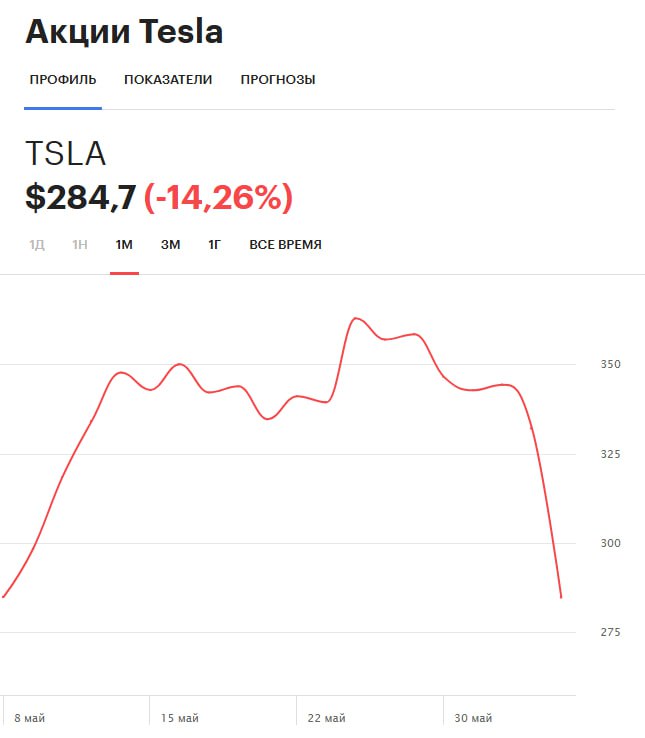645x738 pixels.
Task: Click the 15 май date marker
Action: click(x=181, y=718)
